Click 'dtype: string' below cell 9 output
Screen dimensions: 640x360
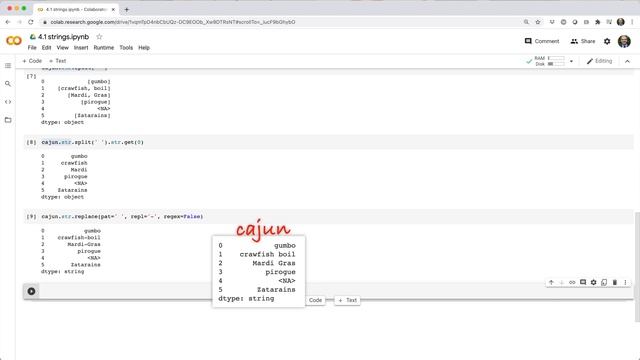pos(62,271)
